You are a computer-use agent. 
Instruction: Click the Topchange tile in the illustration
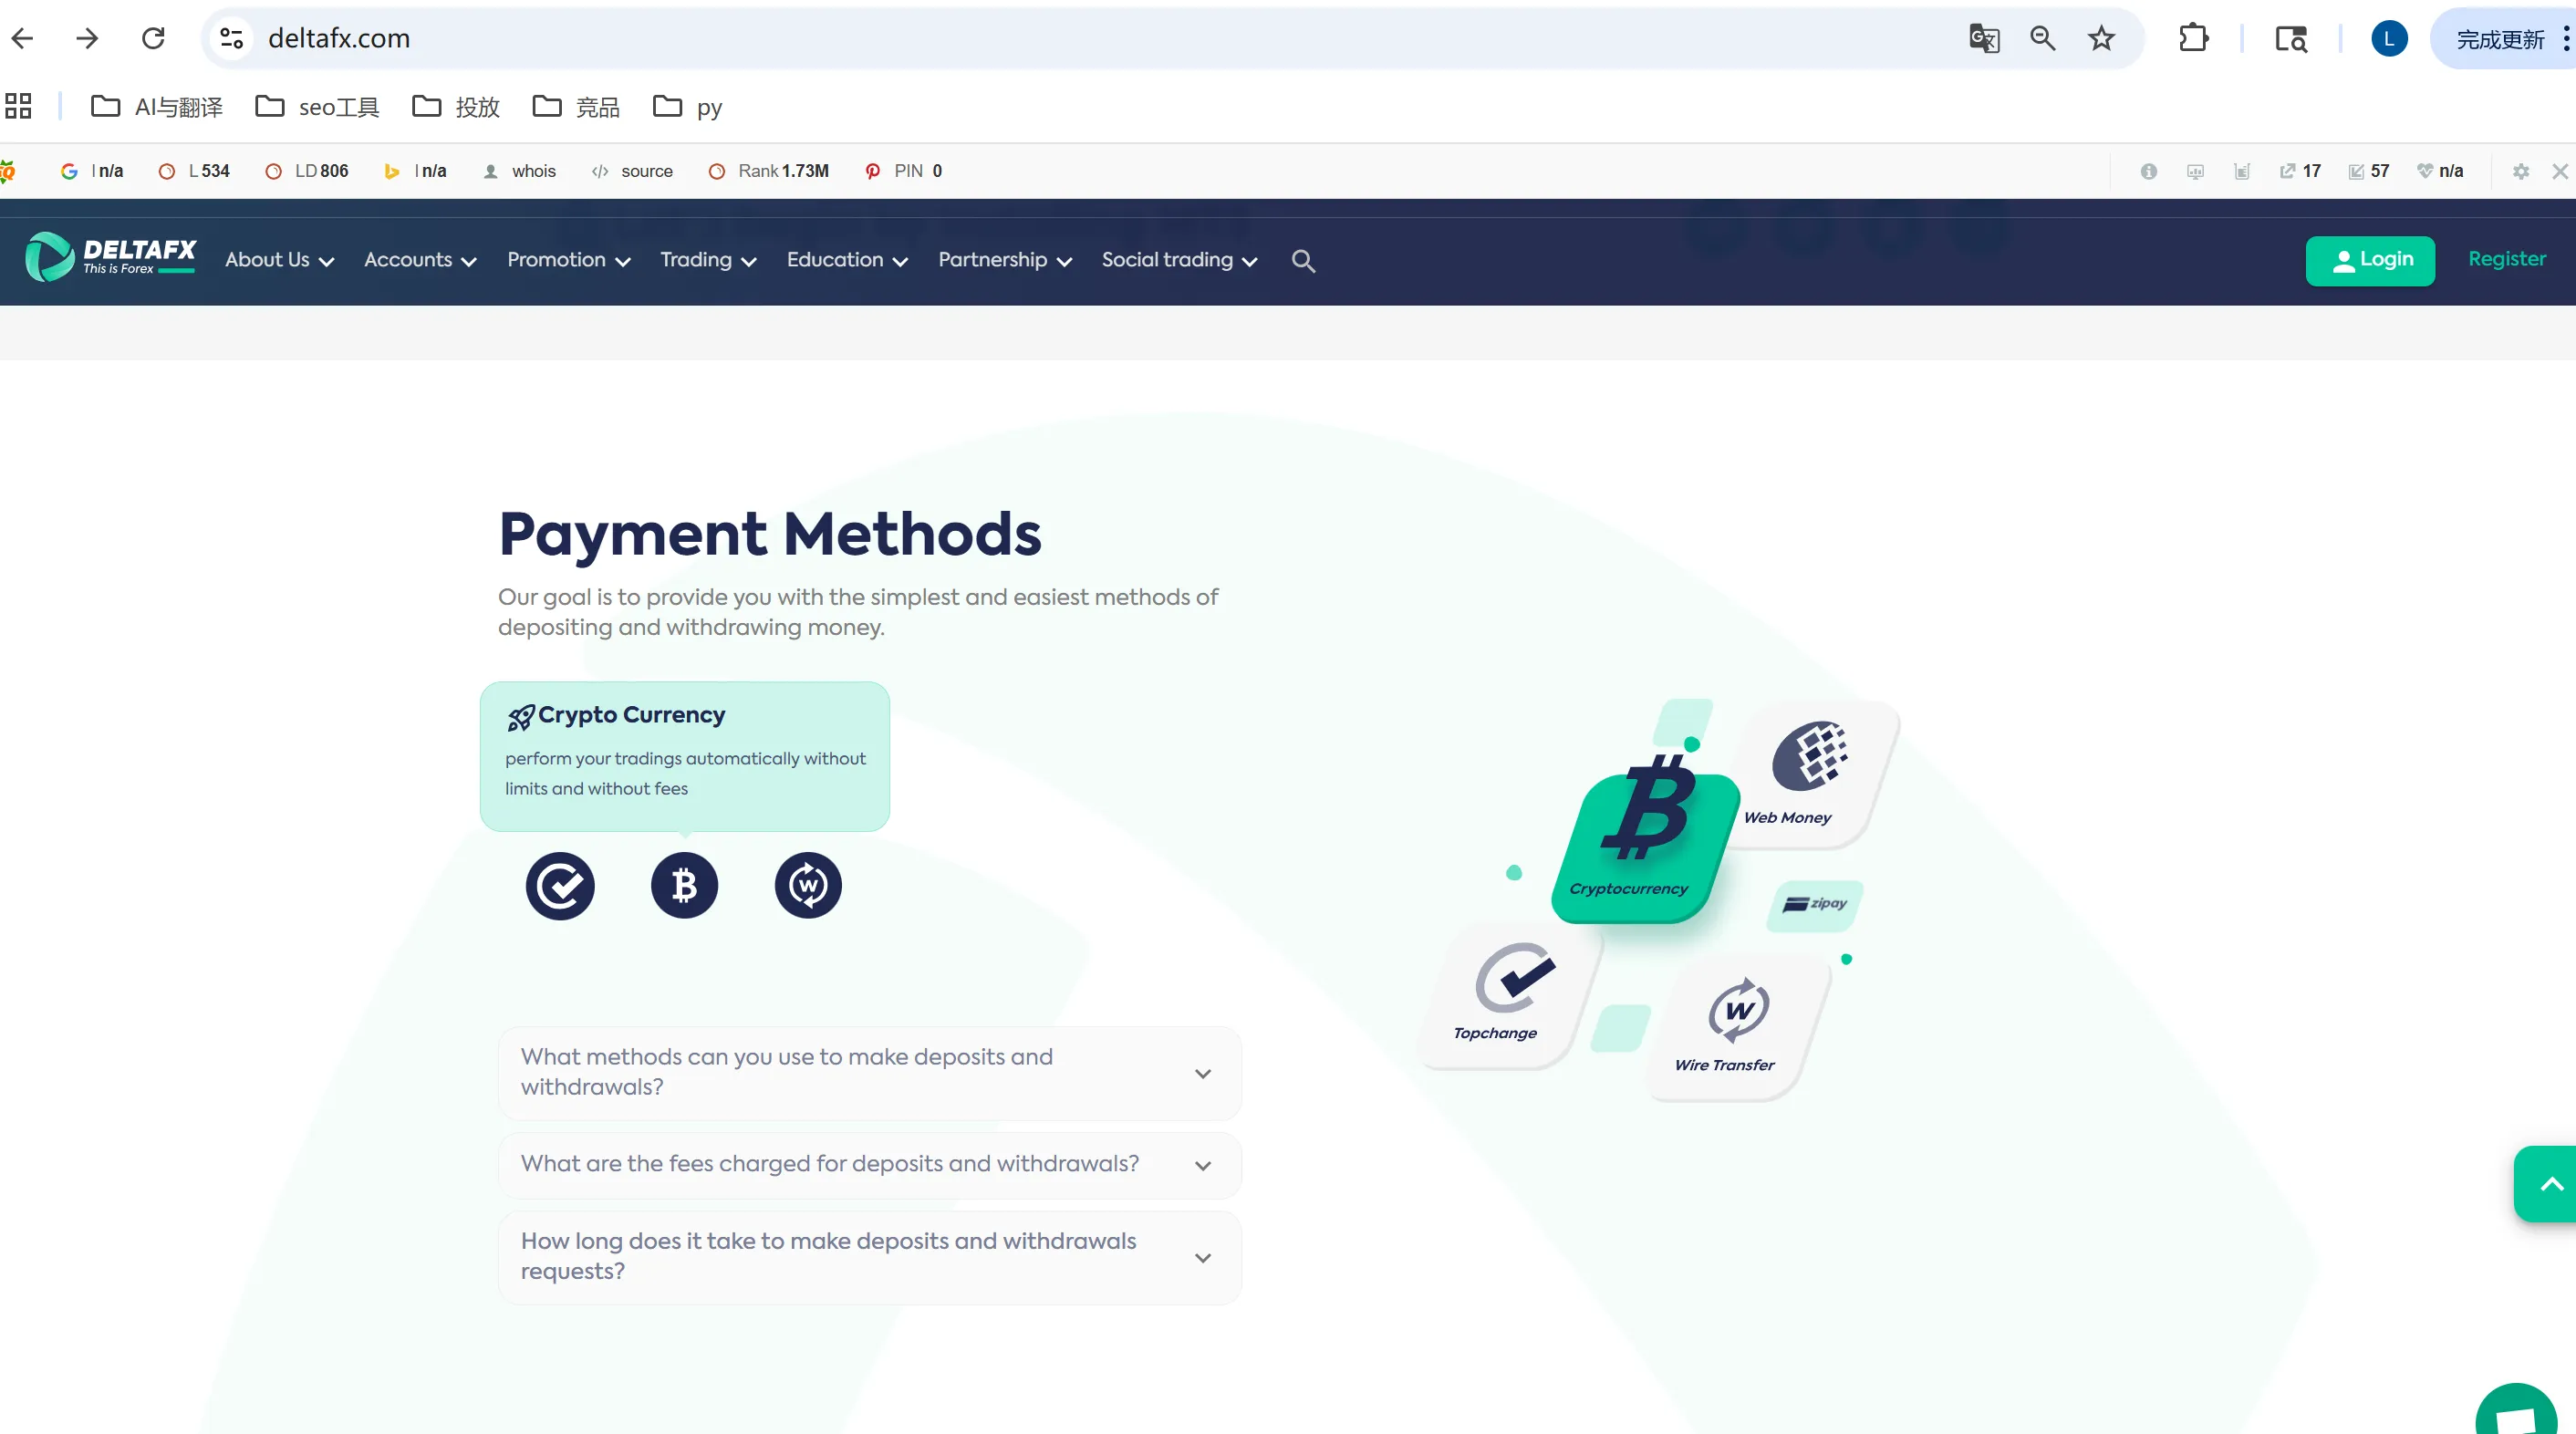pyautogui.click(x=1510, y=994)
